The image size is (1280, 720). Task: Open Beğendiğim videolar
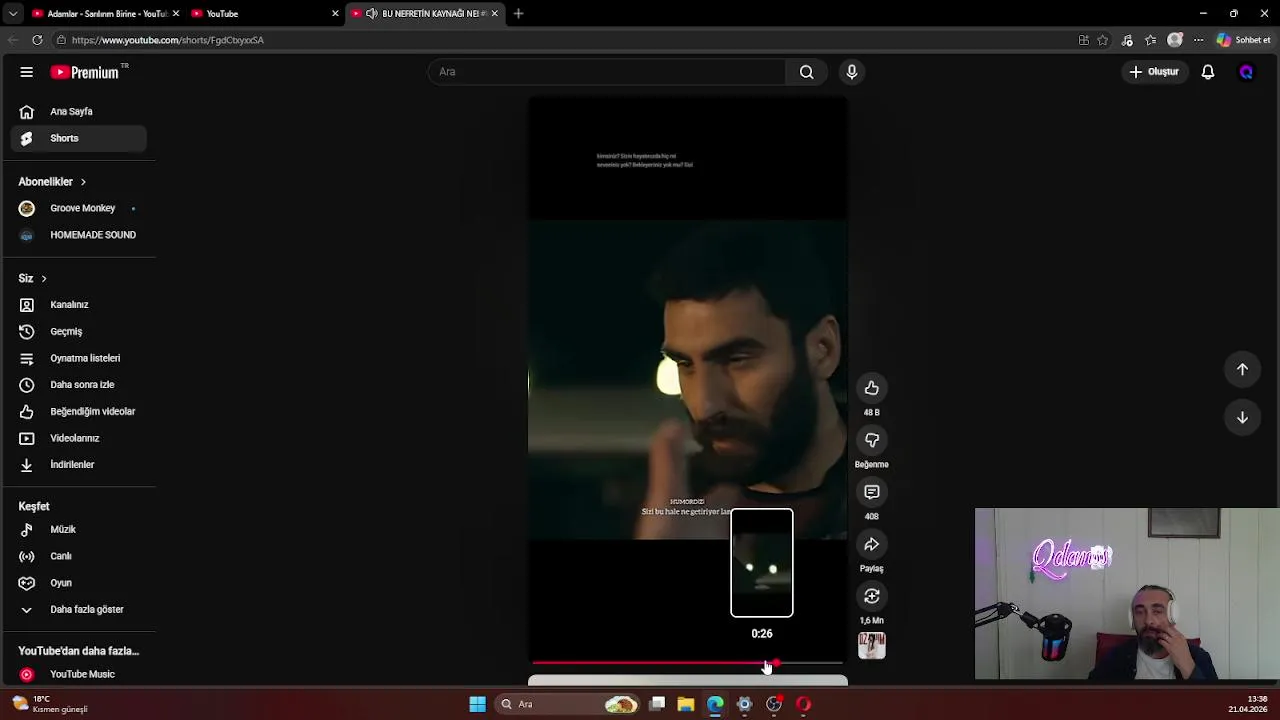[x=78, y=411]
